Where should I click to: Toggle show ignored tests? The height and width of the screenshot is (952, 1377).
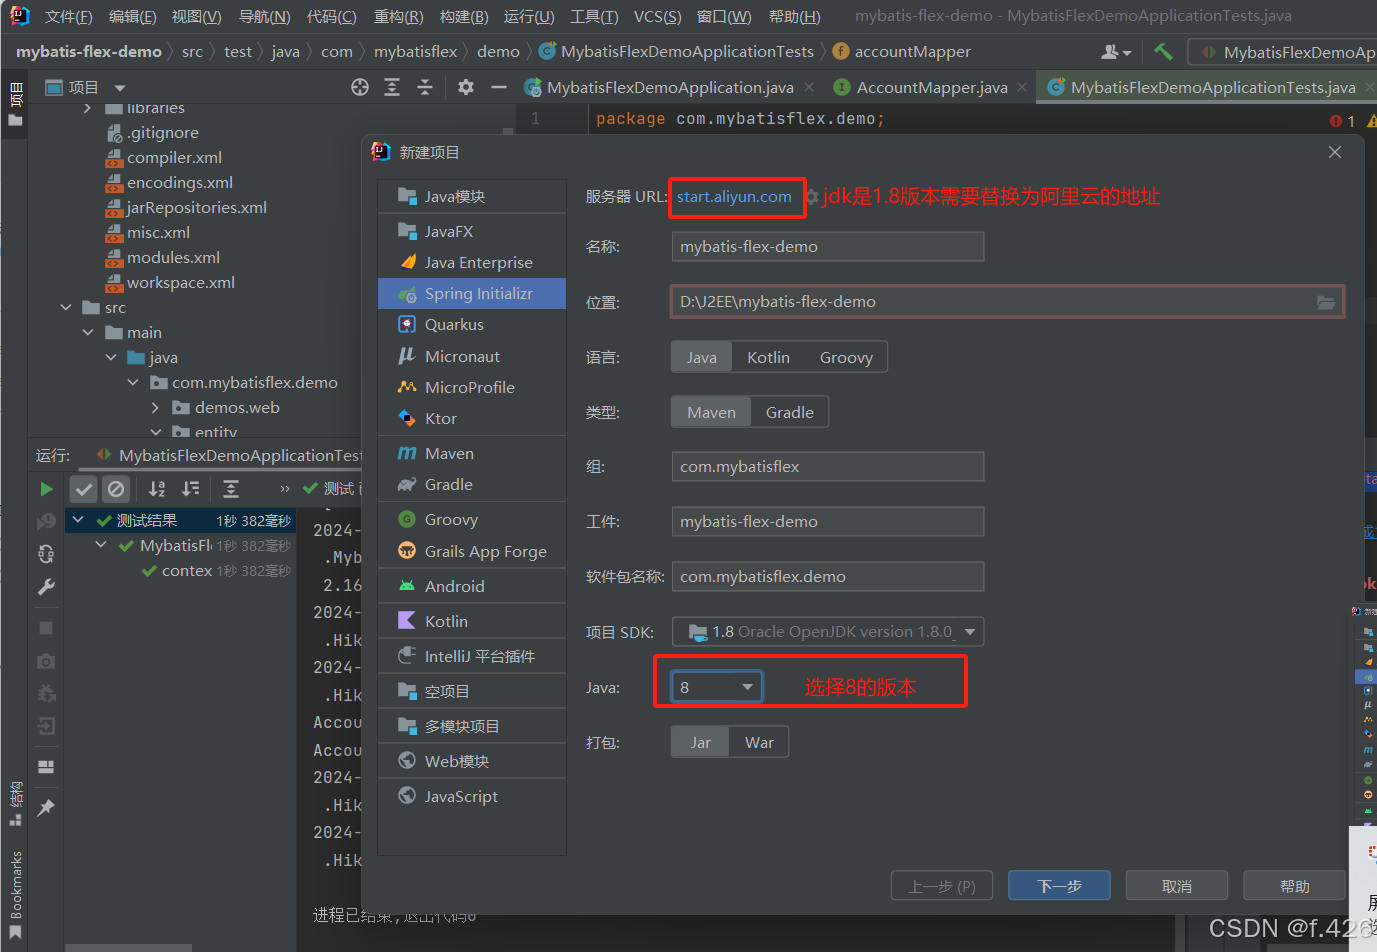[116, 489]
